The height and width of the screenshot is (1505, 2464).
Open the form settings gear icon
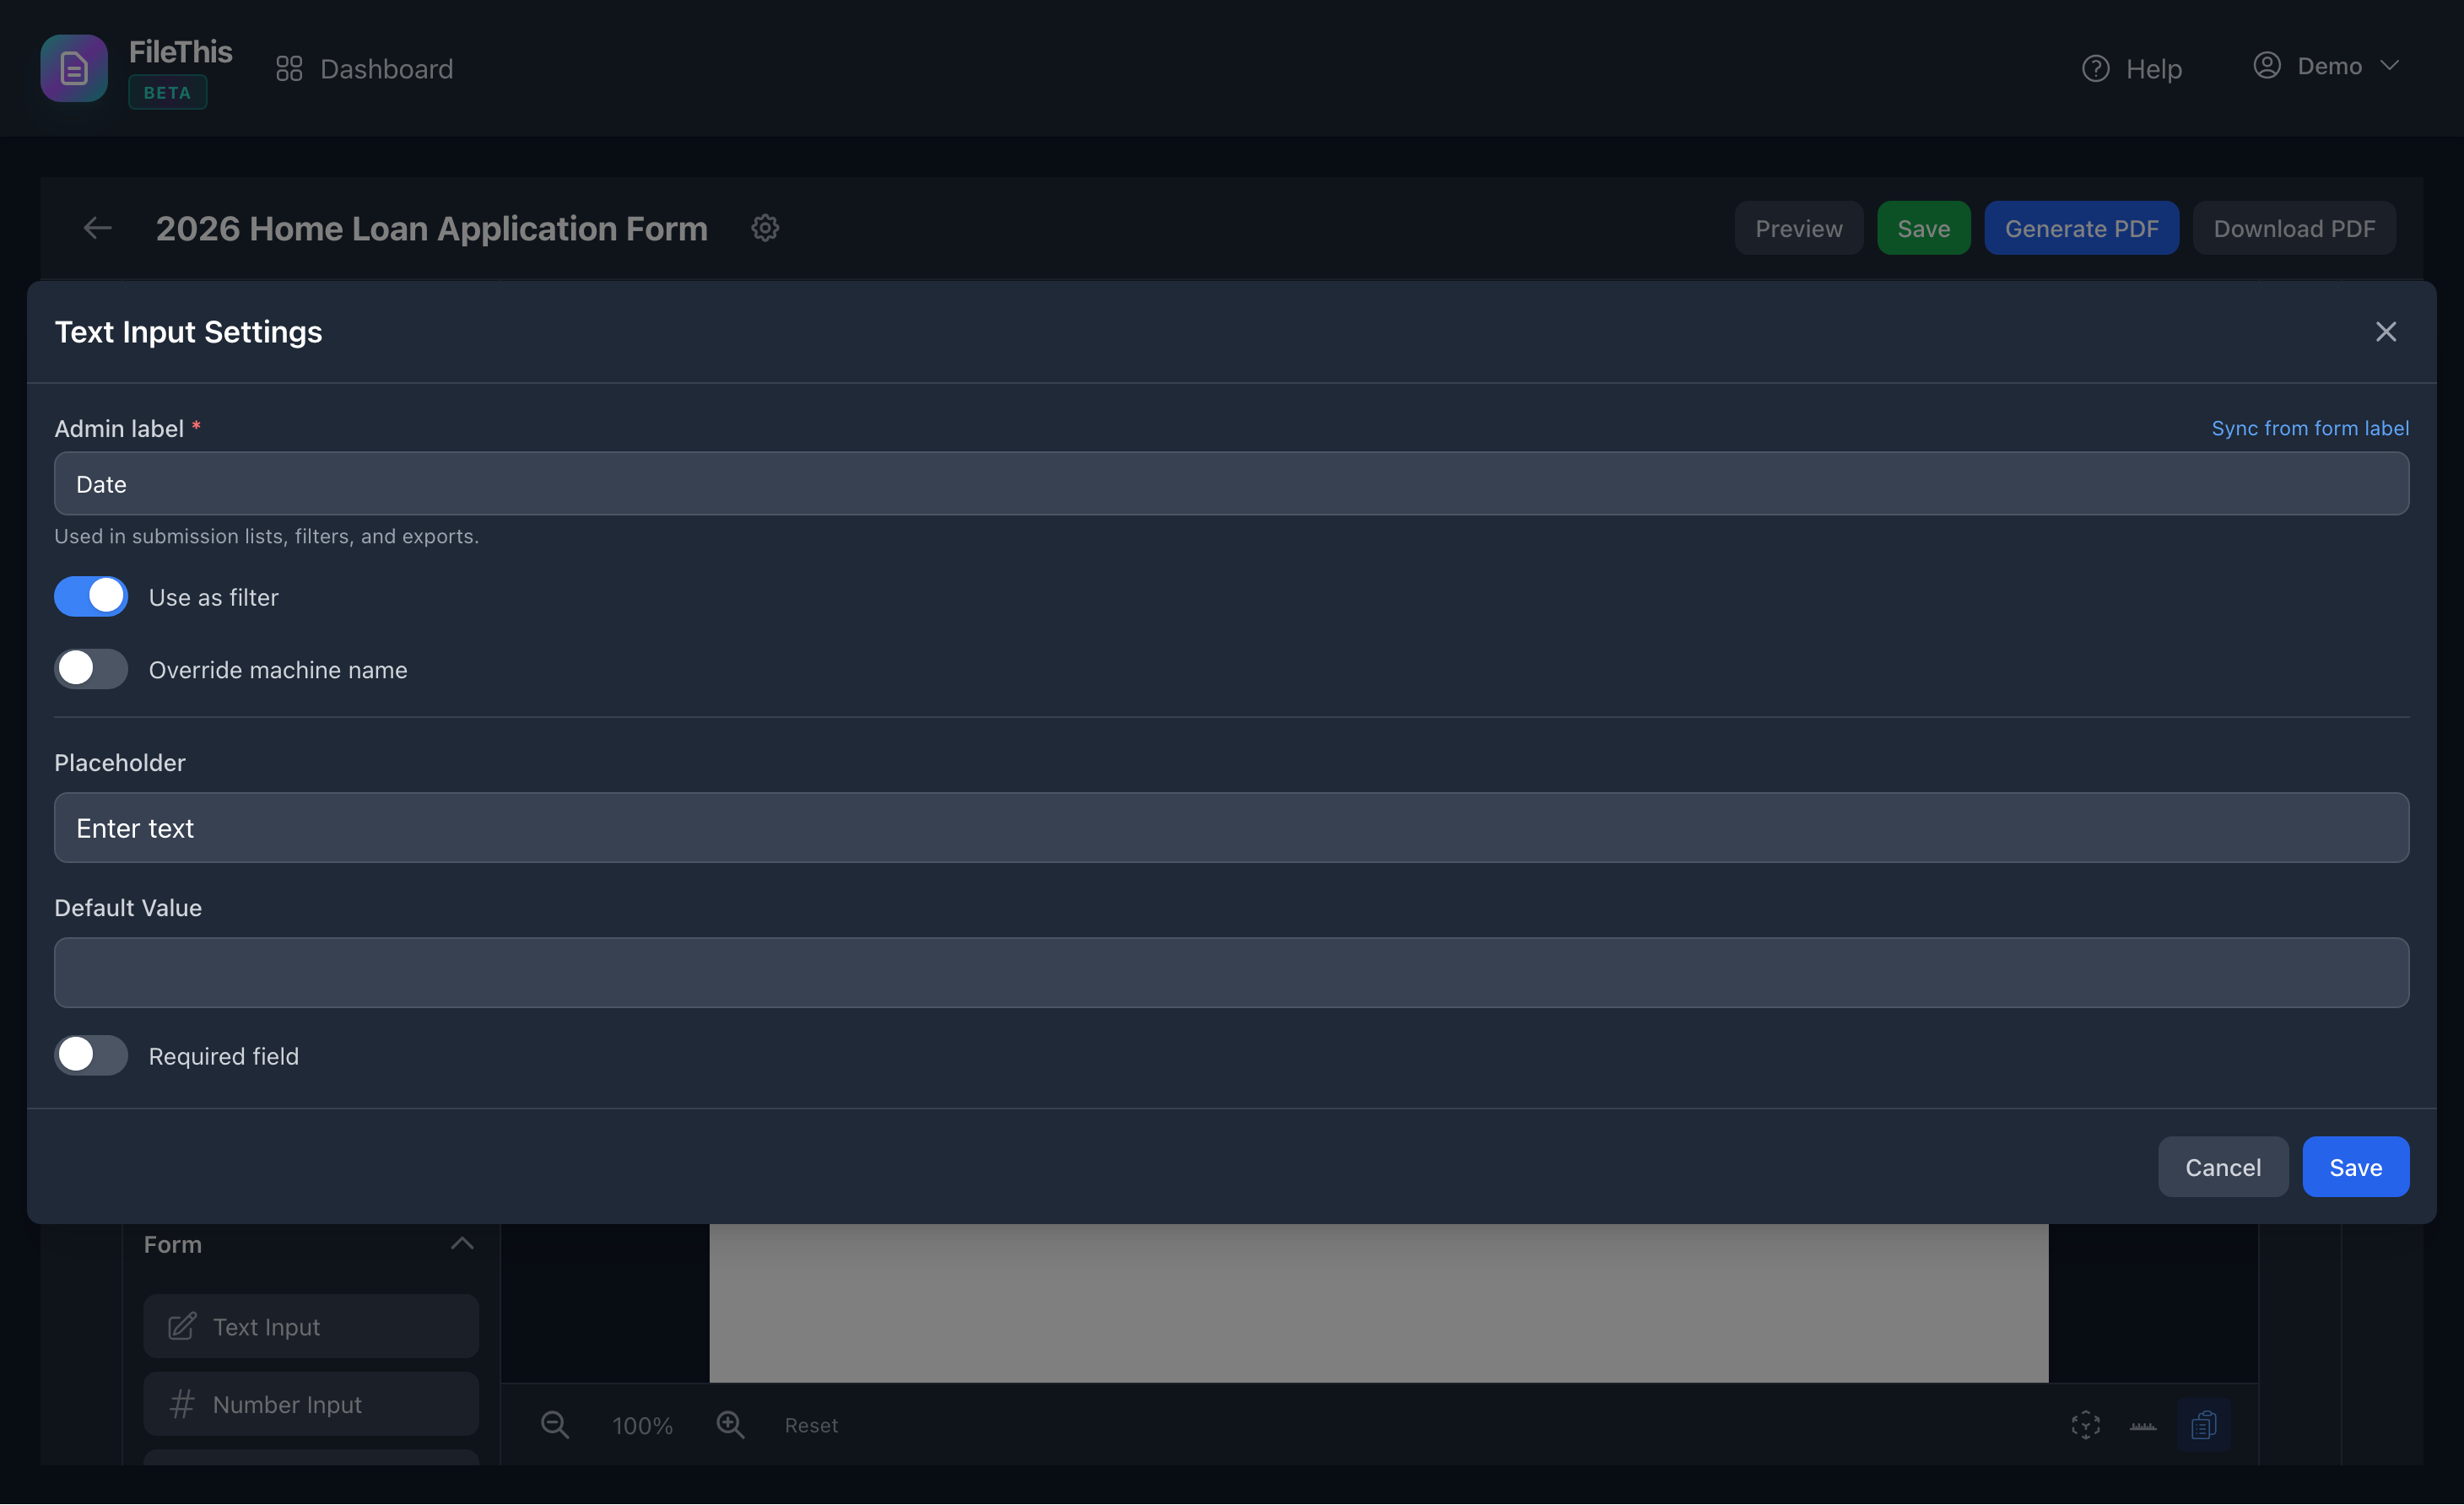[764, 228]
